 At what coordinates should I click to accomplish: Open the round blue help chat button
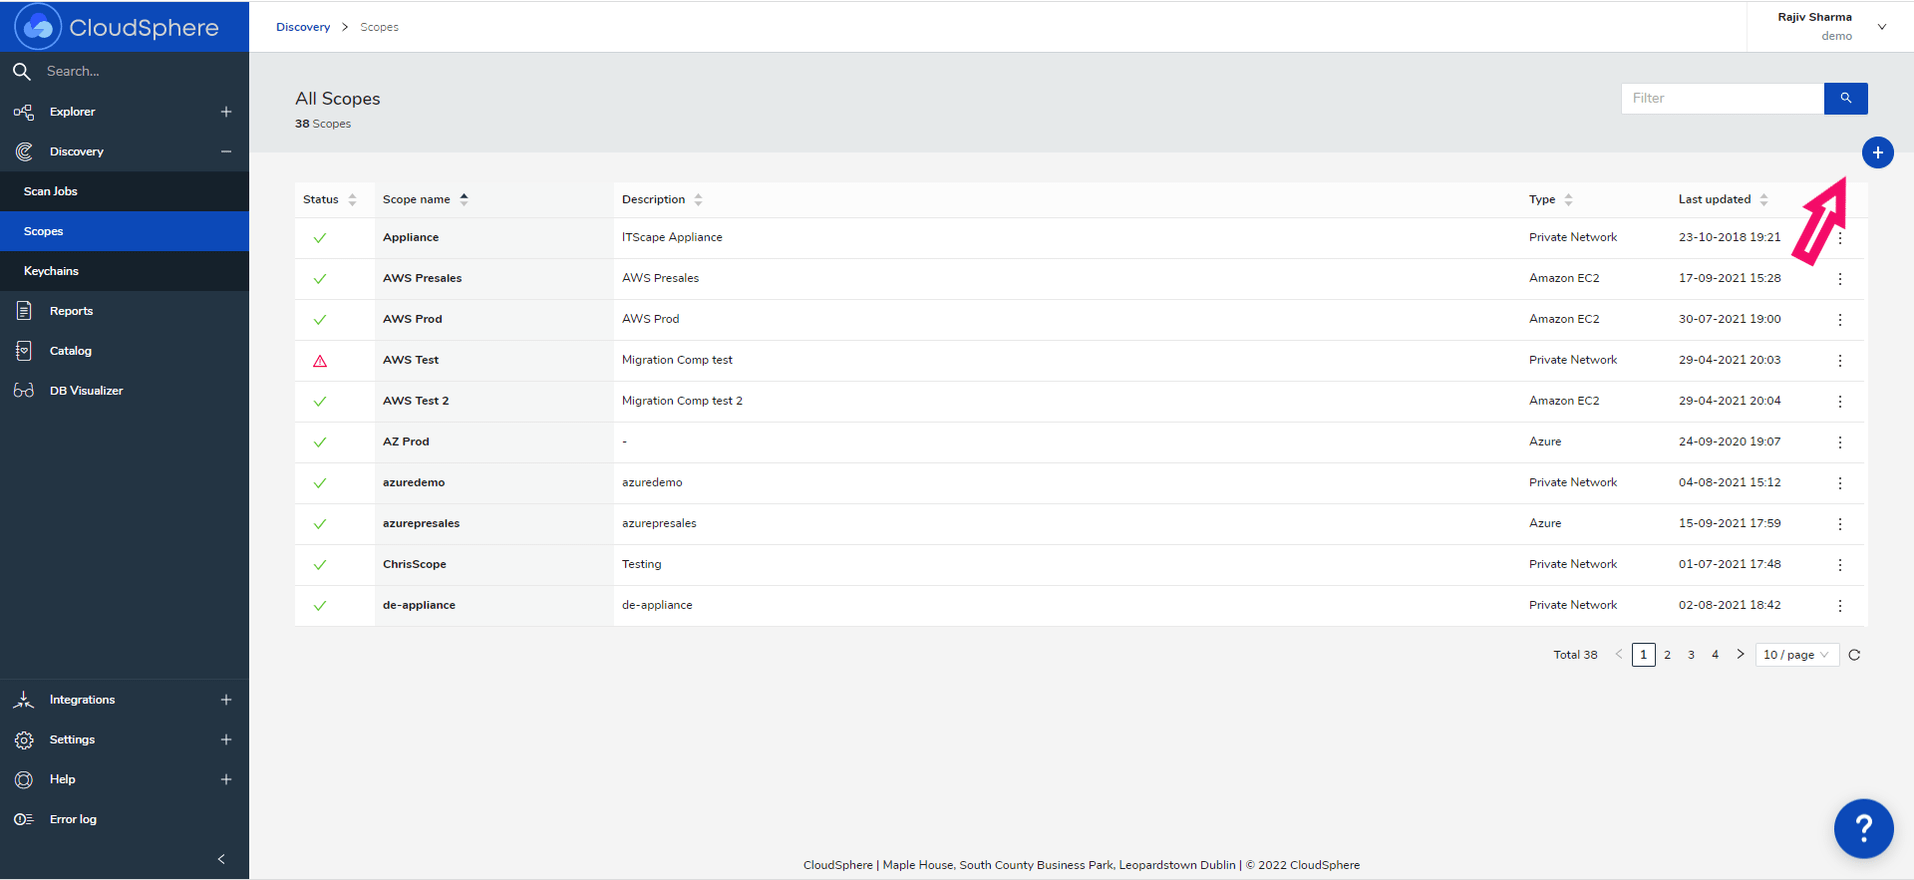[1864, 829]
